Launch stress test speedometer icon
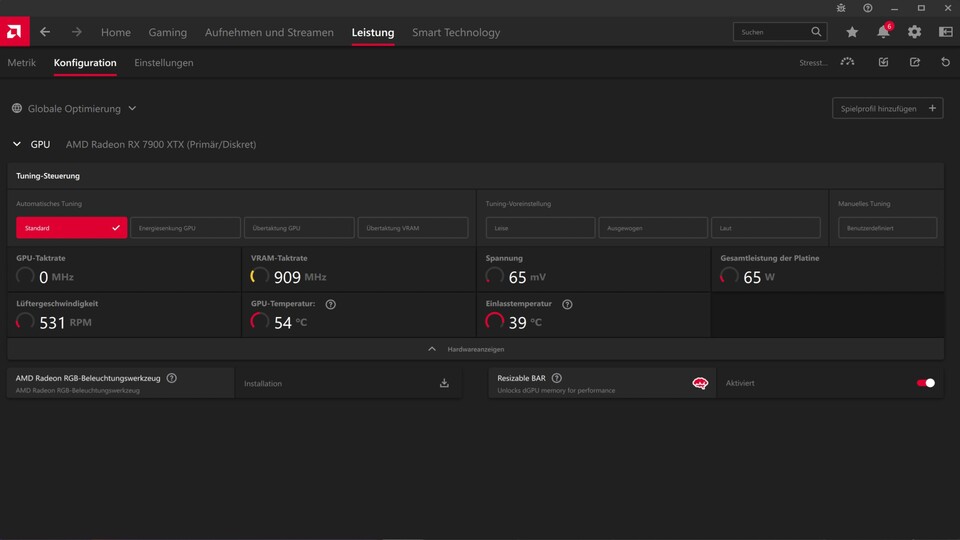960x540 pixels. (x=848, y=62)
